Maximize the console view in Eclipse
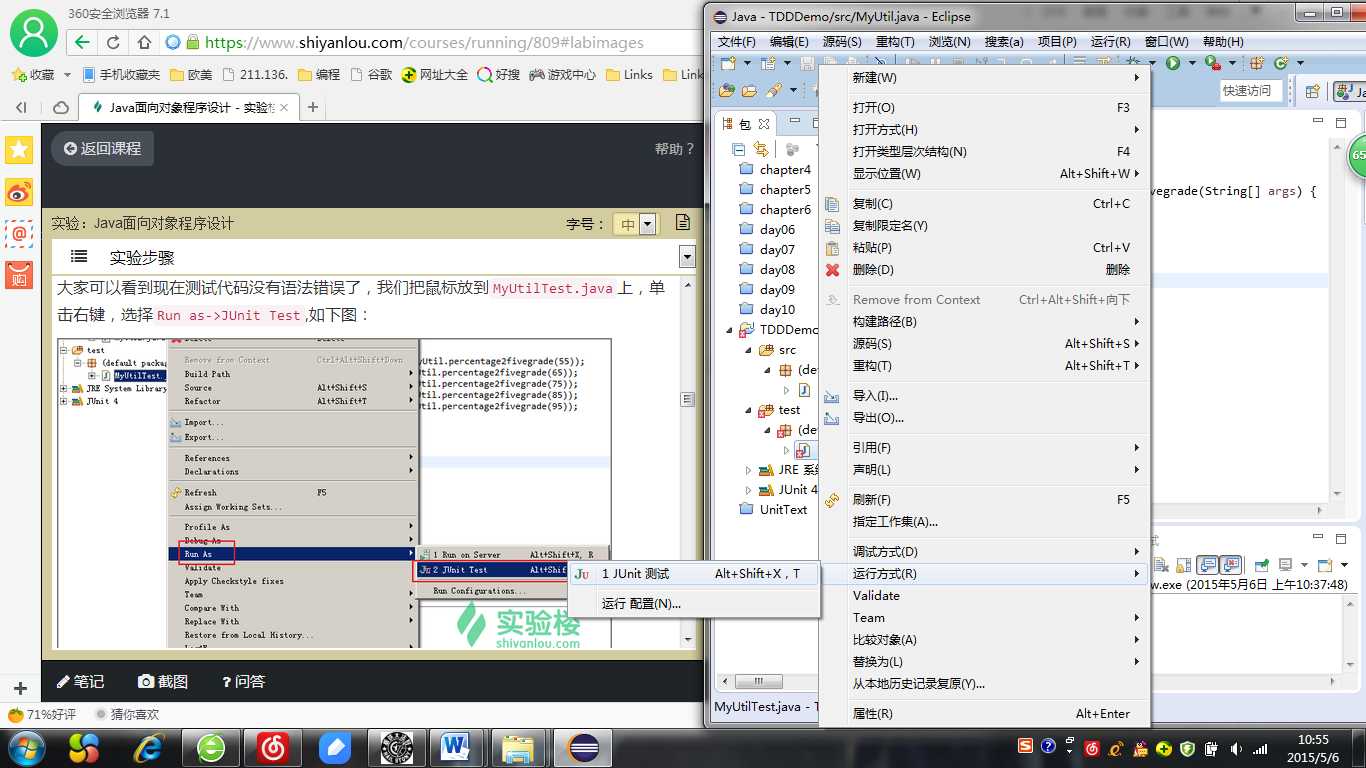The width and height of the screenshot is (1366, 768). [x=1341, y=541]
